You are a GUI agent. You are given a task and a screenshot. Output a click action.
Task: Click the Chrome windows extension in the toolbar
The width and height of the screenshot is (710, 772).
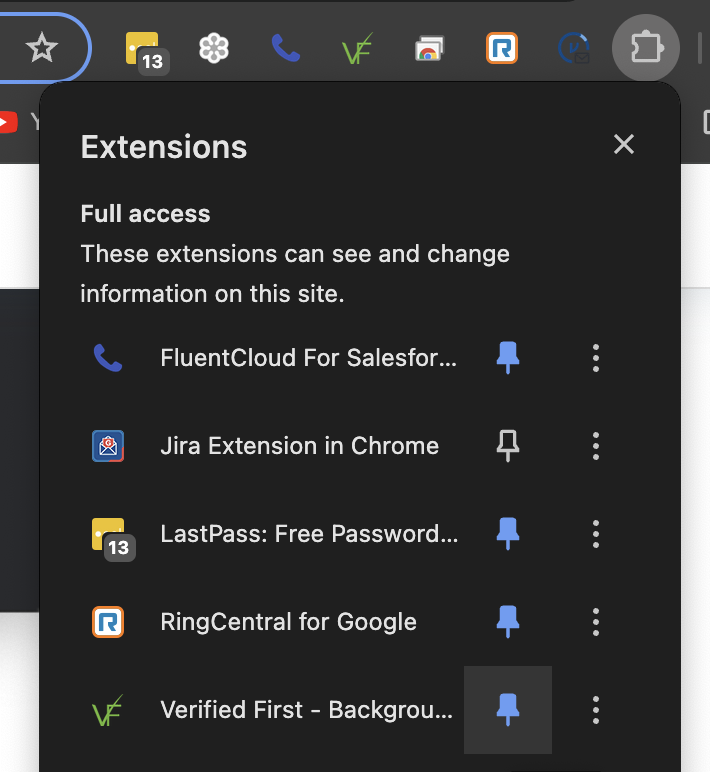429,48
